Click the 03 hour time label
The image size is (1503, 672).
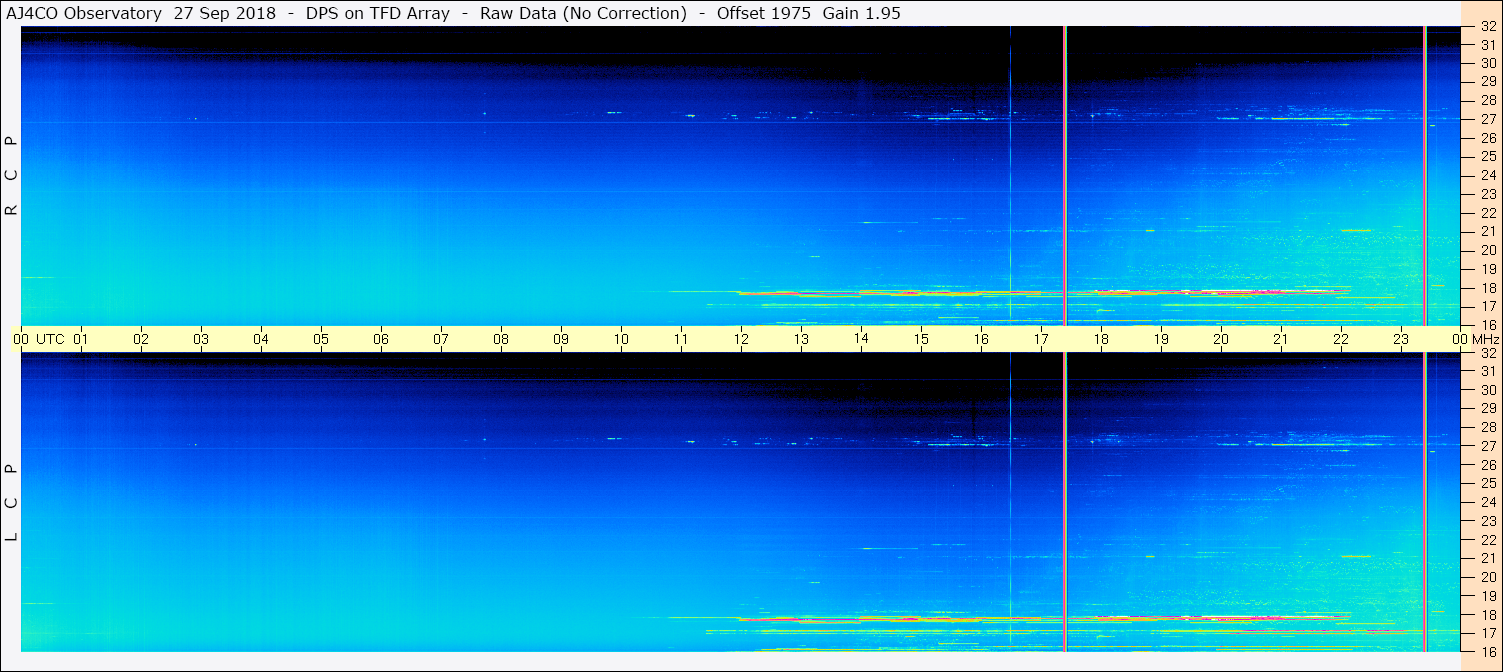[x=201, y=339]
